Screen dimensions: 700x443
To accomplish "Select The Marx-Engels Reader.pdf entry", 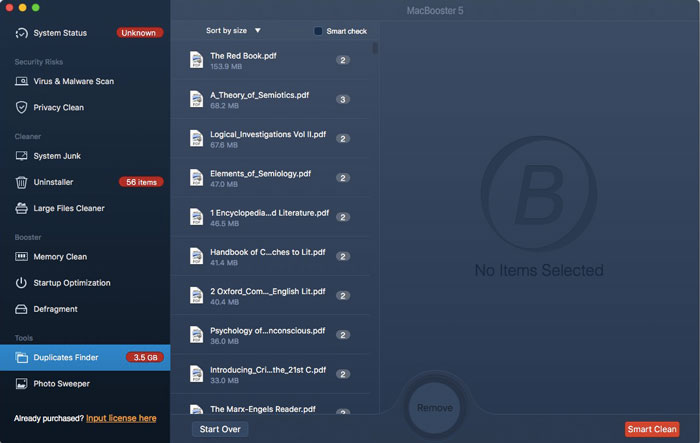I will (x=271, y=405).
